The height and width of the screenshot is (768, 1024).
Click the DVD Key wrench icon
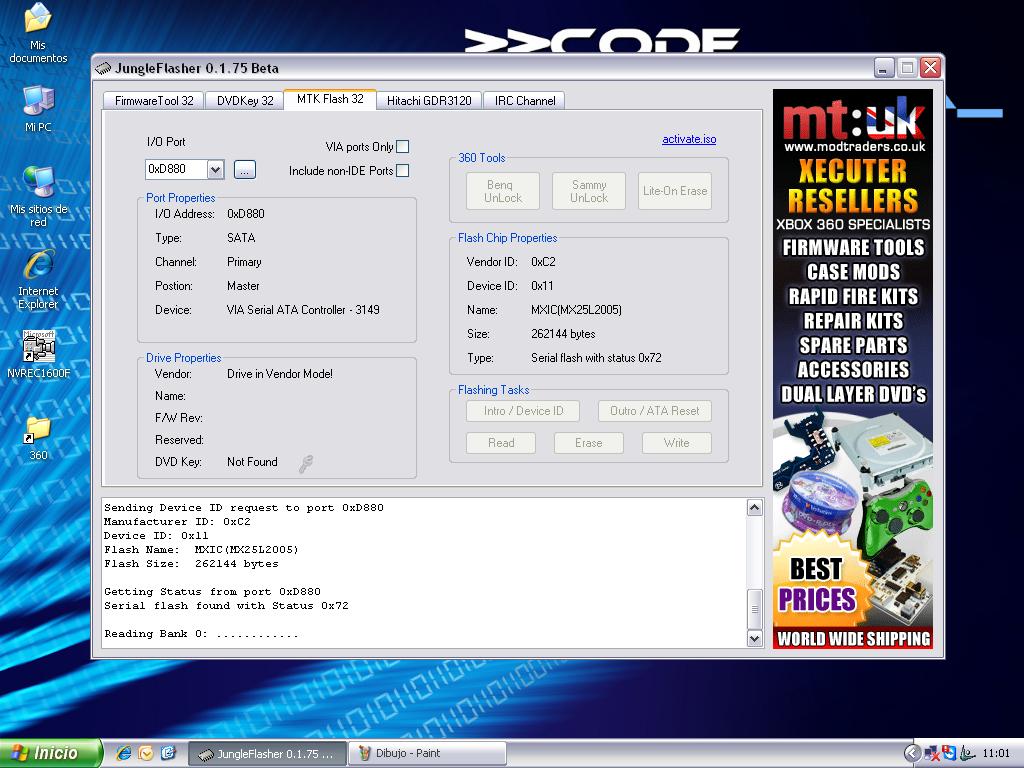(x=306, y=463)
